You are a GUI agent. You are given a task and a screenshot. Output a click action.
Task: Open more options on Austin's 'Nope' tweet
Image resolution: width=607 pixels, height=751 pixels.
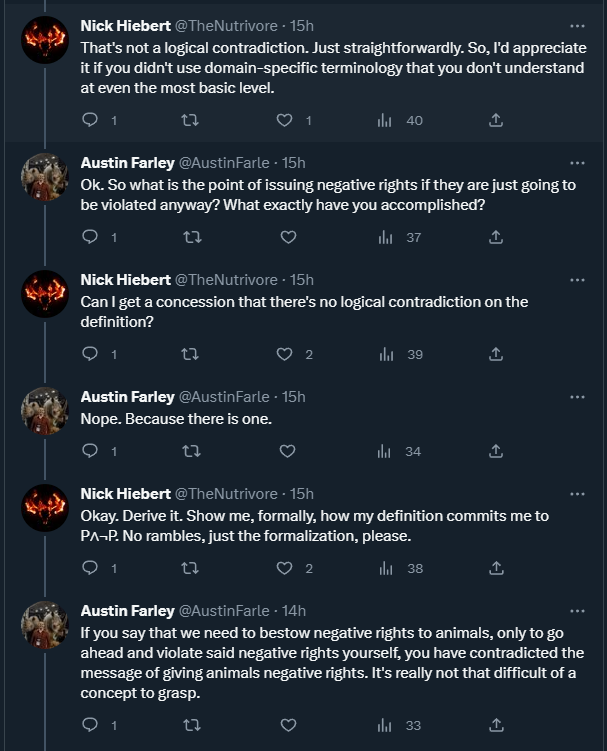tap(577, 396)
